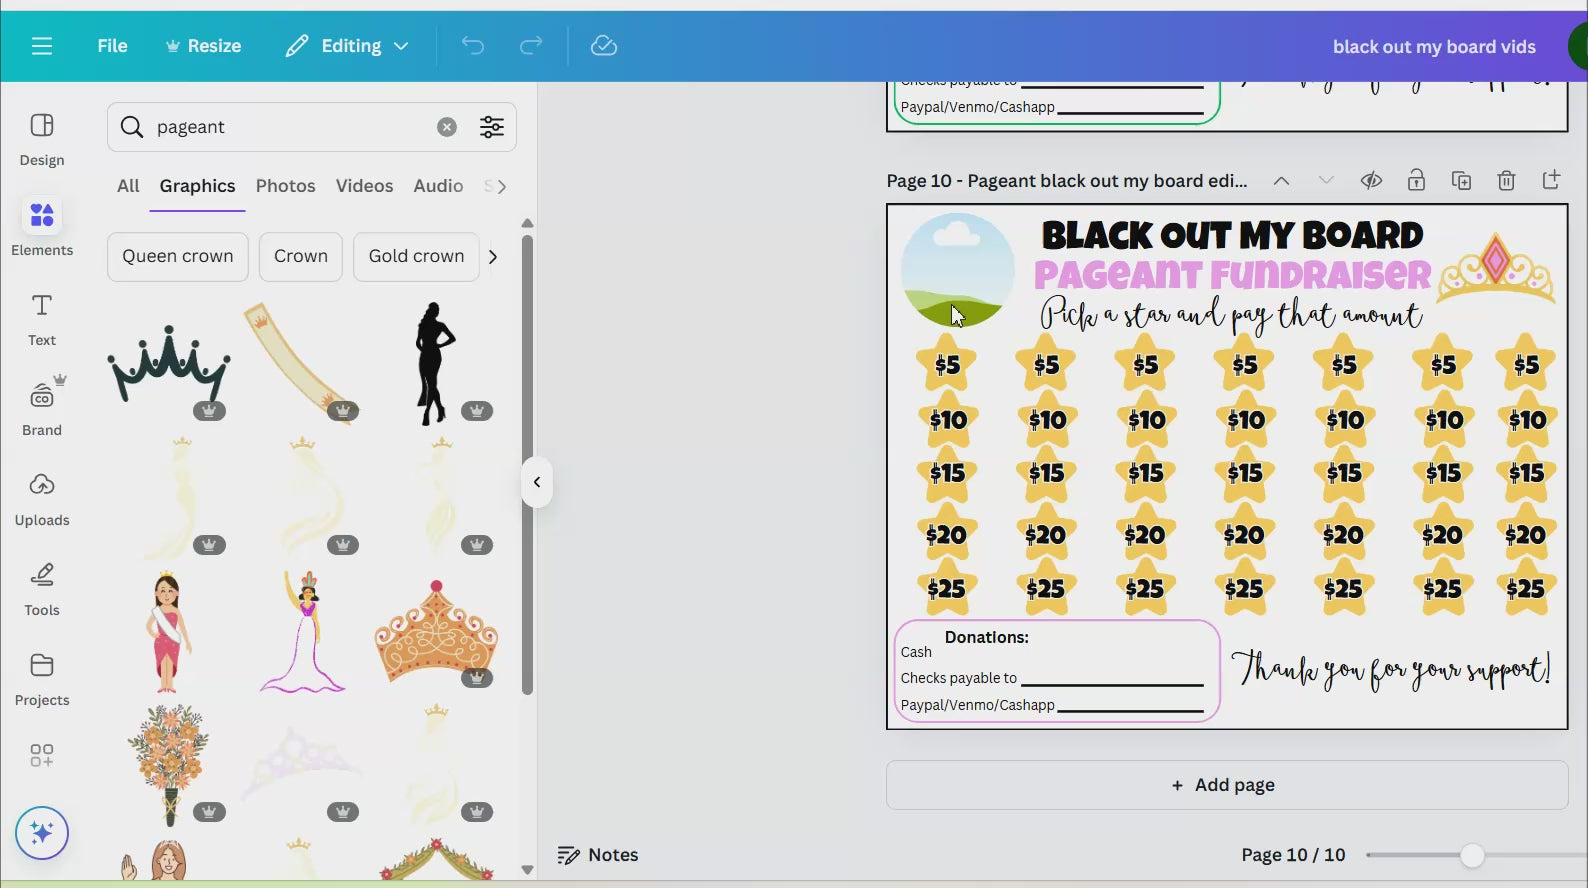This screenshot has height=888, width=1588.
Task: Clear the pageant search text
Action: pos(447,127)
